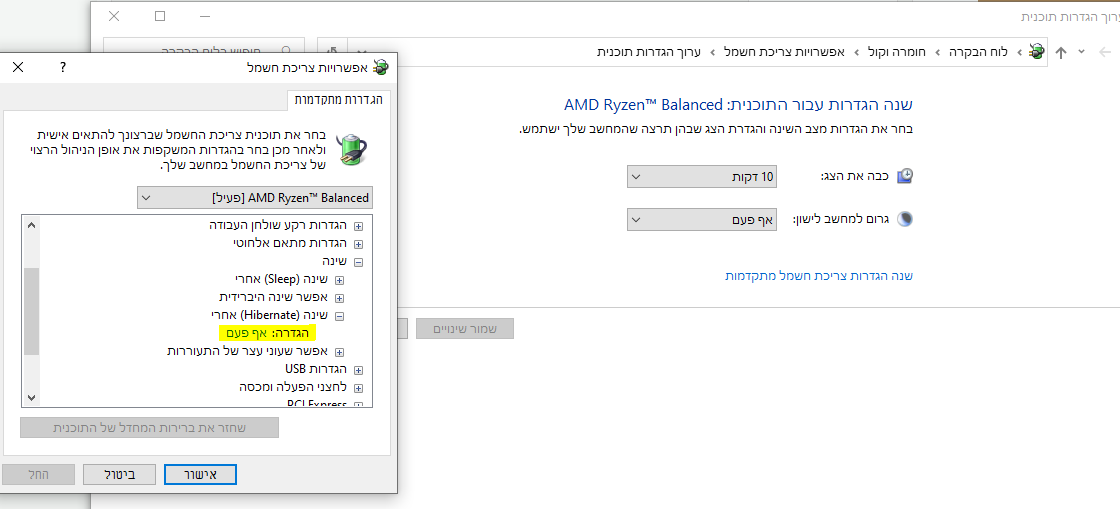1120x509 pixels.
Task: Click the monitor icon beside כבה את הצג
Action: 905,177
